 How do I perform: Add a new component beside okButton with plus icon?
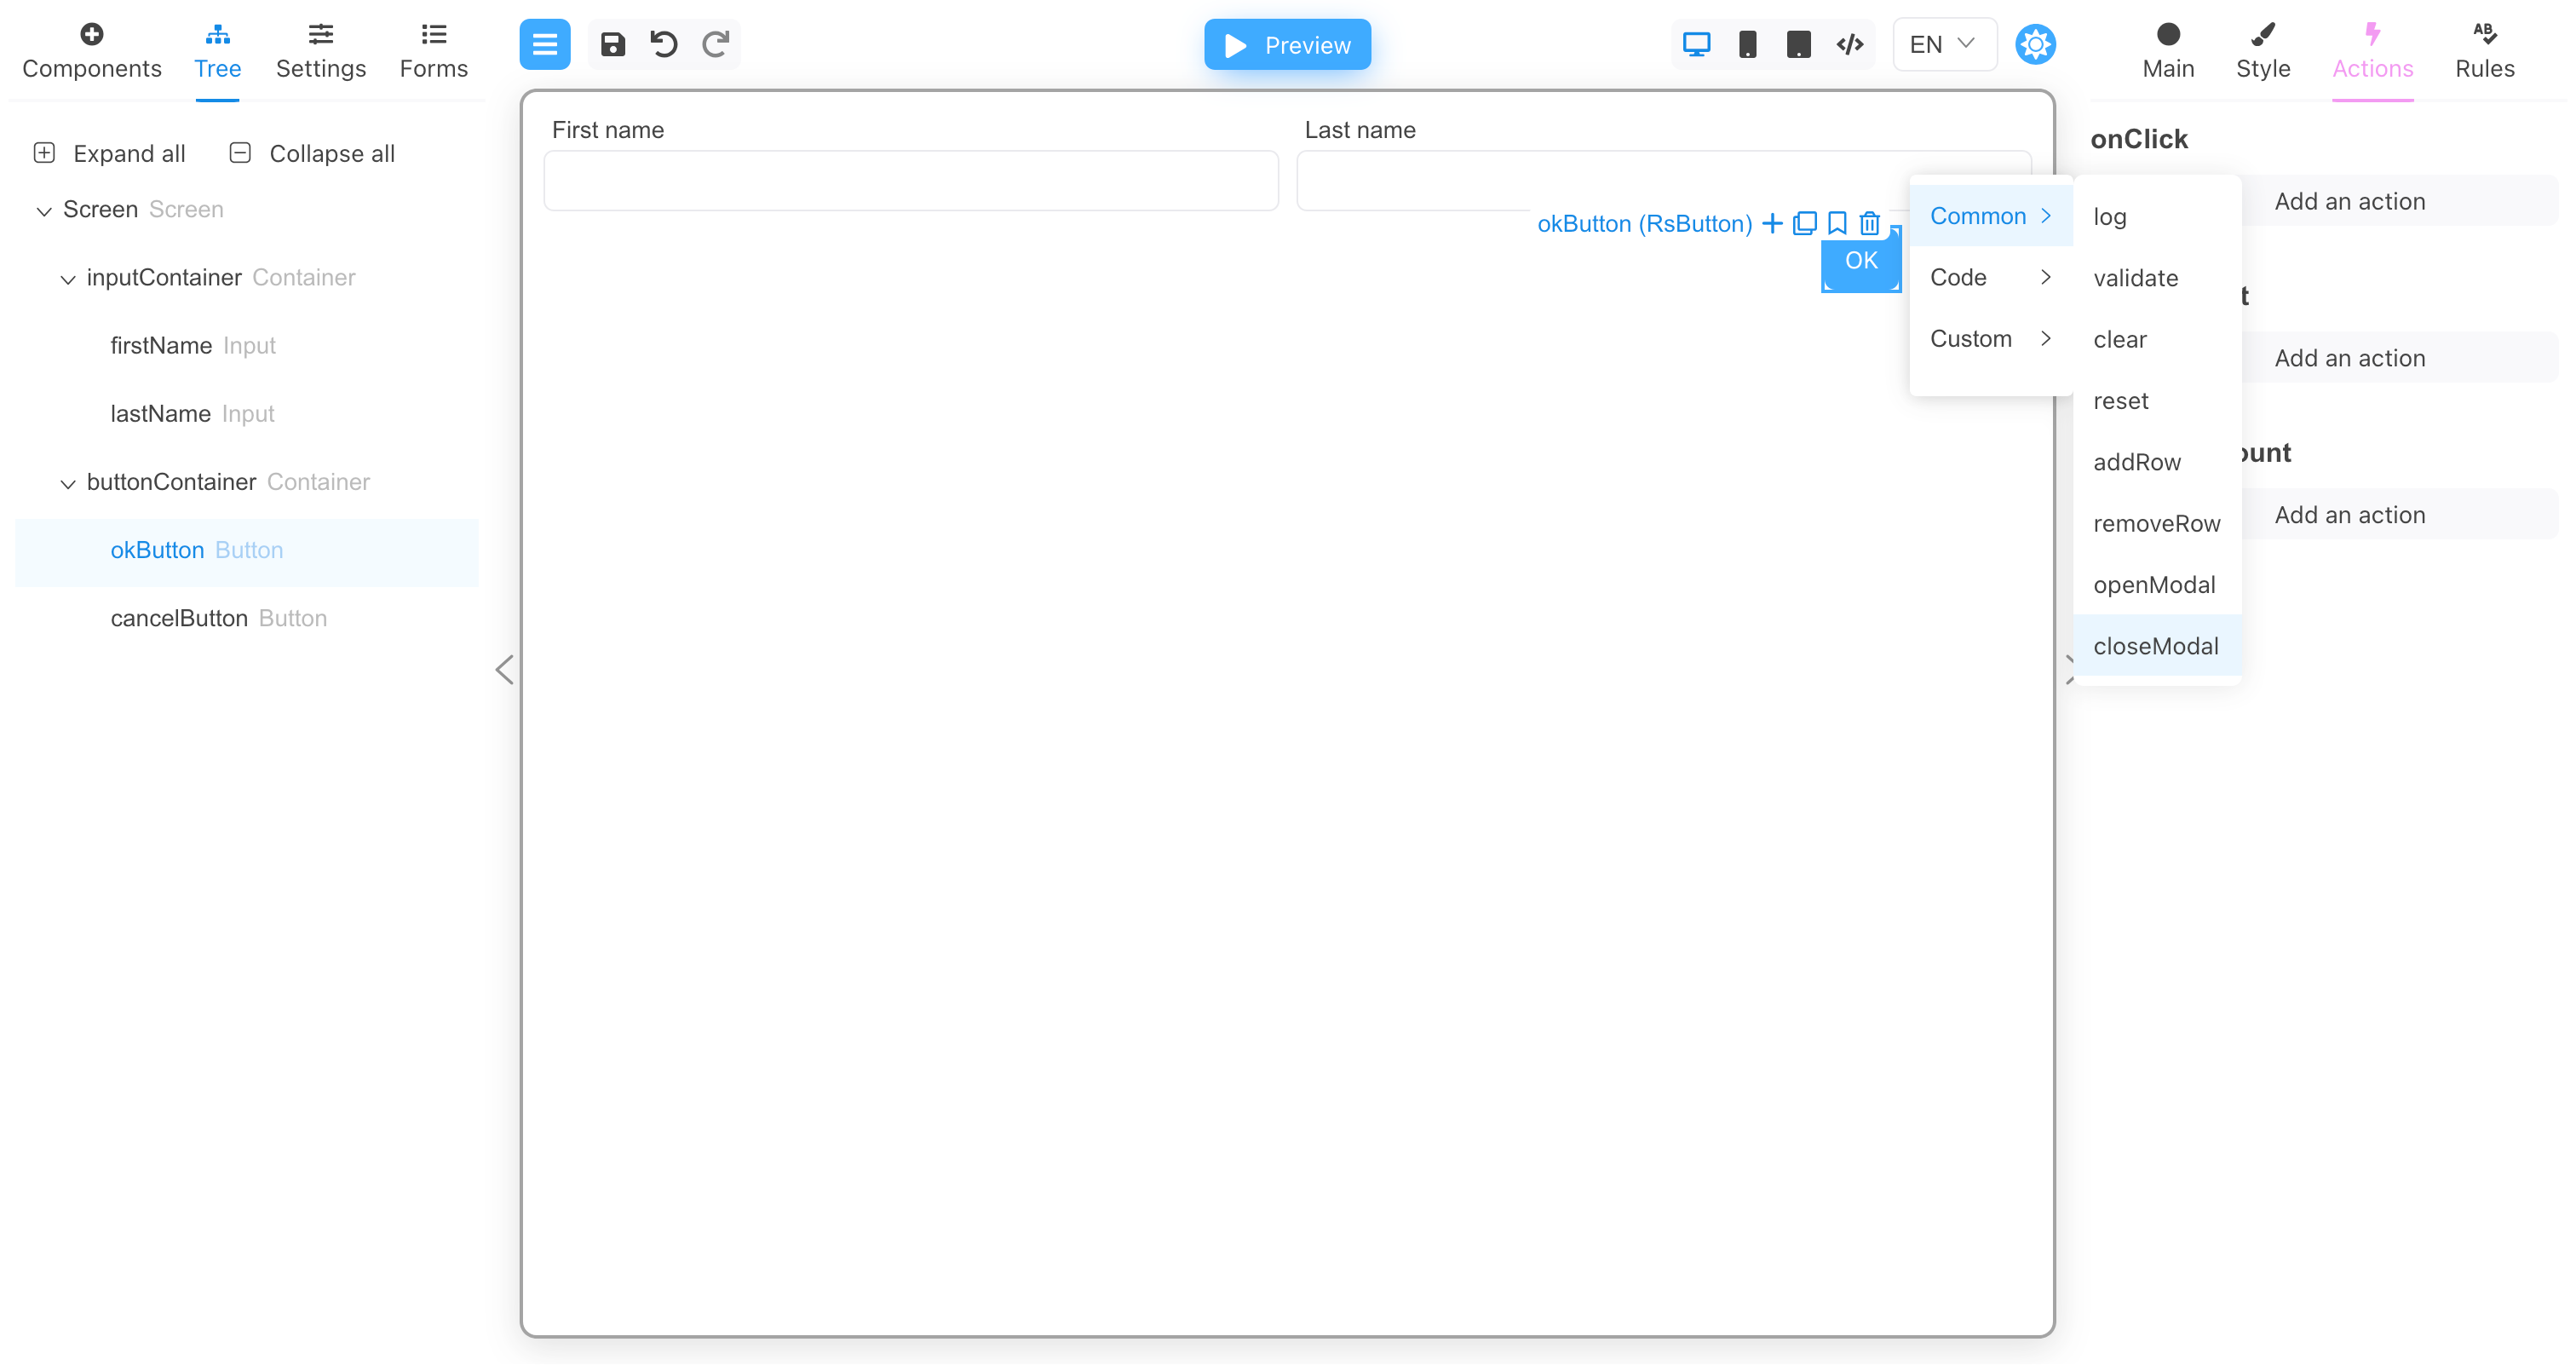[x=1772, y=223]
